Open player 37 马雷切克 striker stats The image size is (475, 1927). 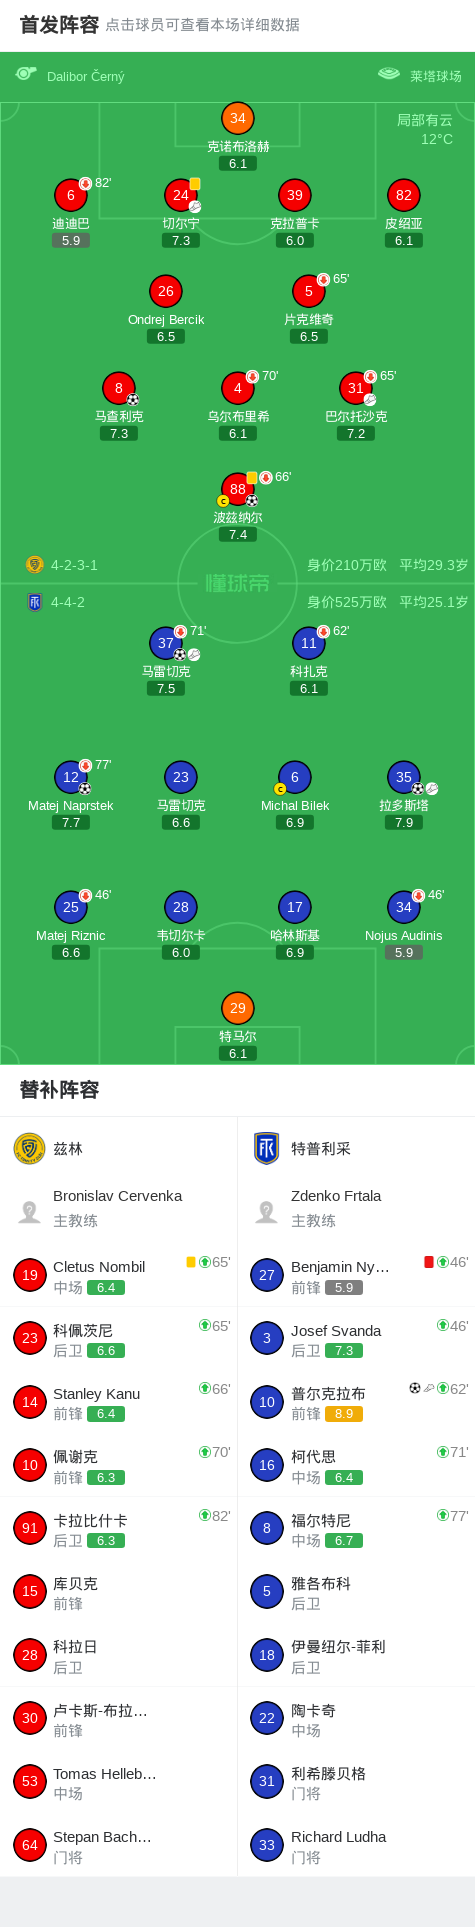click(x=166, y=643)
